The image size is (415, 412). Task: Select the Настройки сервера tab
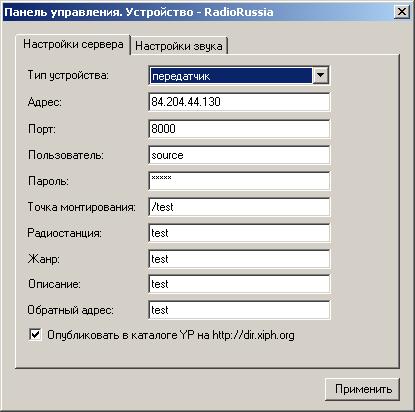[x=73, y=44]
